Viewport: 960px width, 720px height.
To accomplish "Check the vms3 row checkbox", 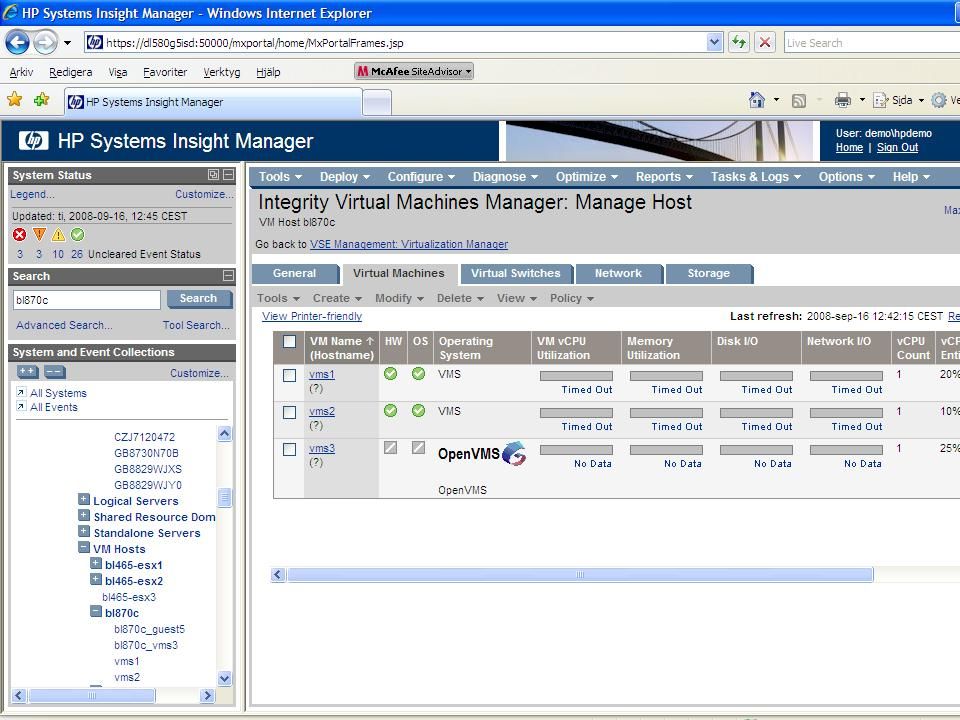I will coord(290,449).
